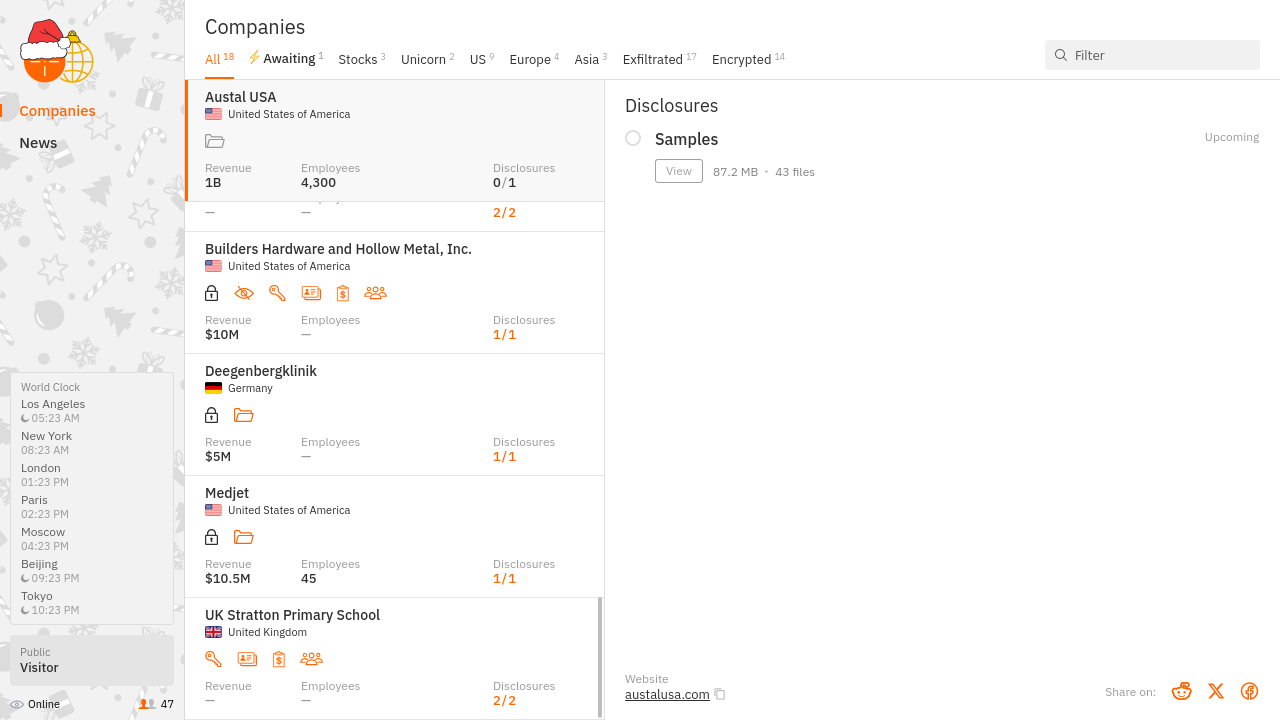Select the Samples disclosure radio circle
1280x720 pixels.
tap(633, 138)
